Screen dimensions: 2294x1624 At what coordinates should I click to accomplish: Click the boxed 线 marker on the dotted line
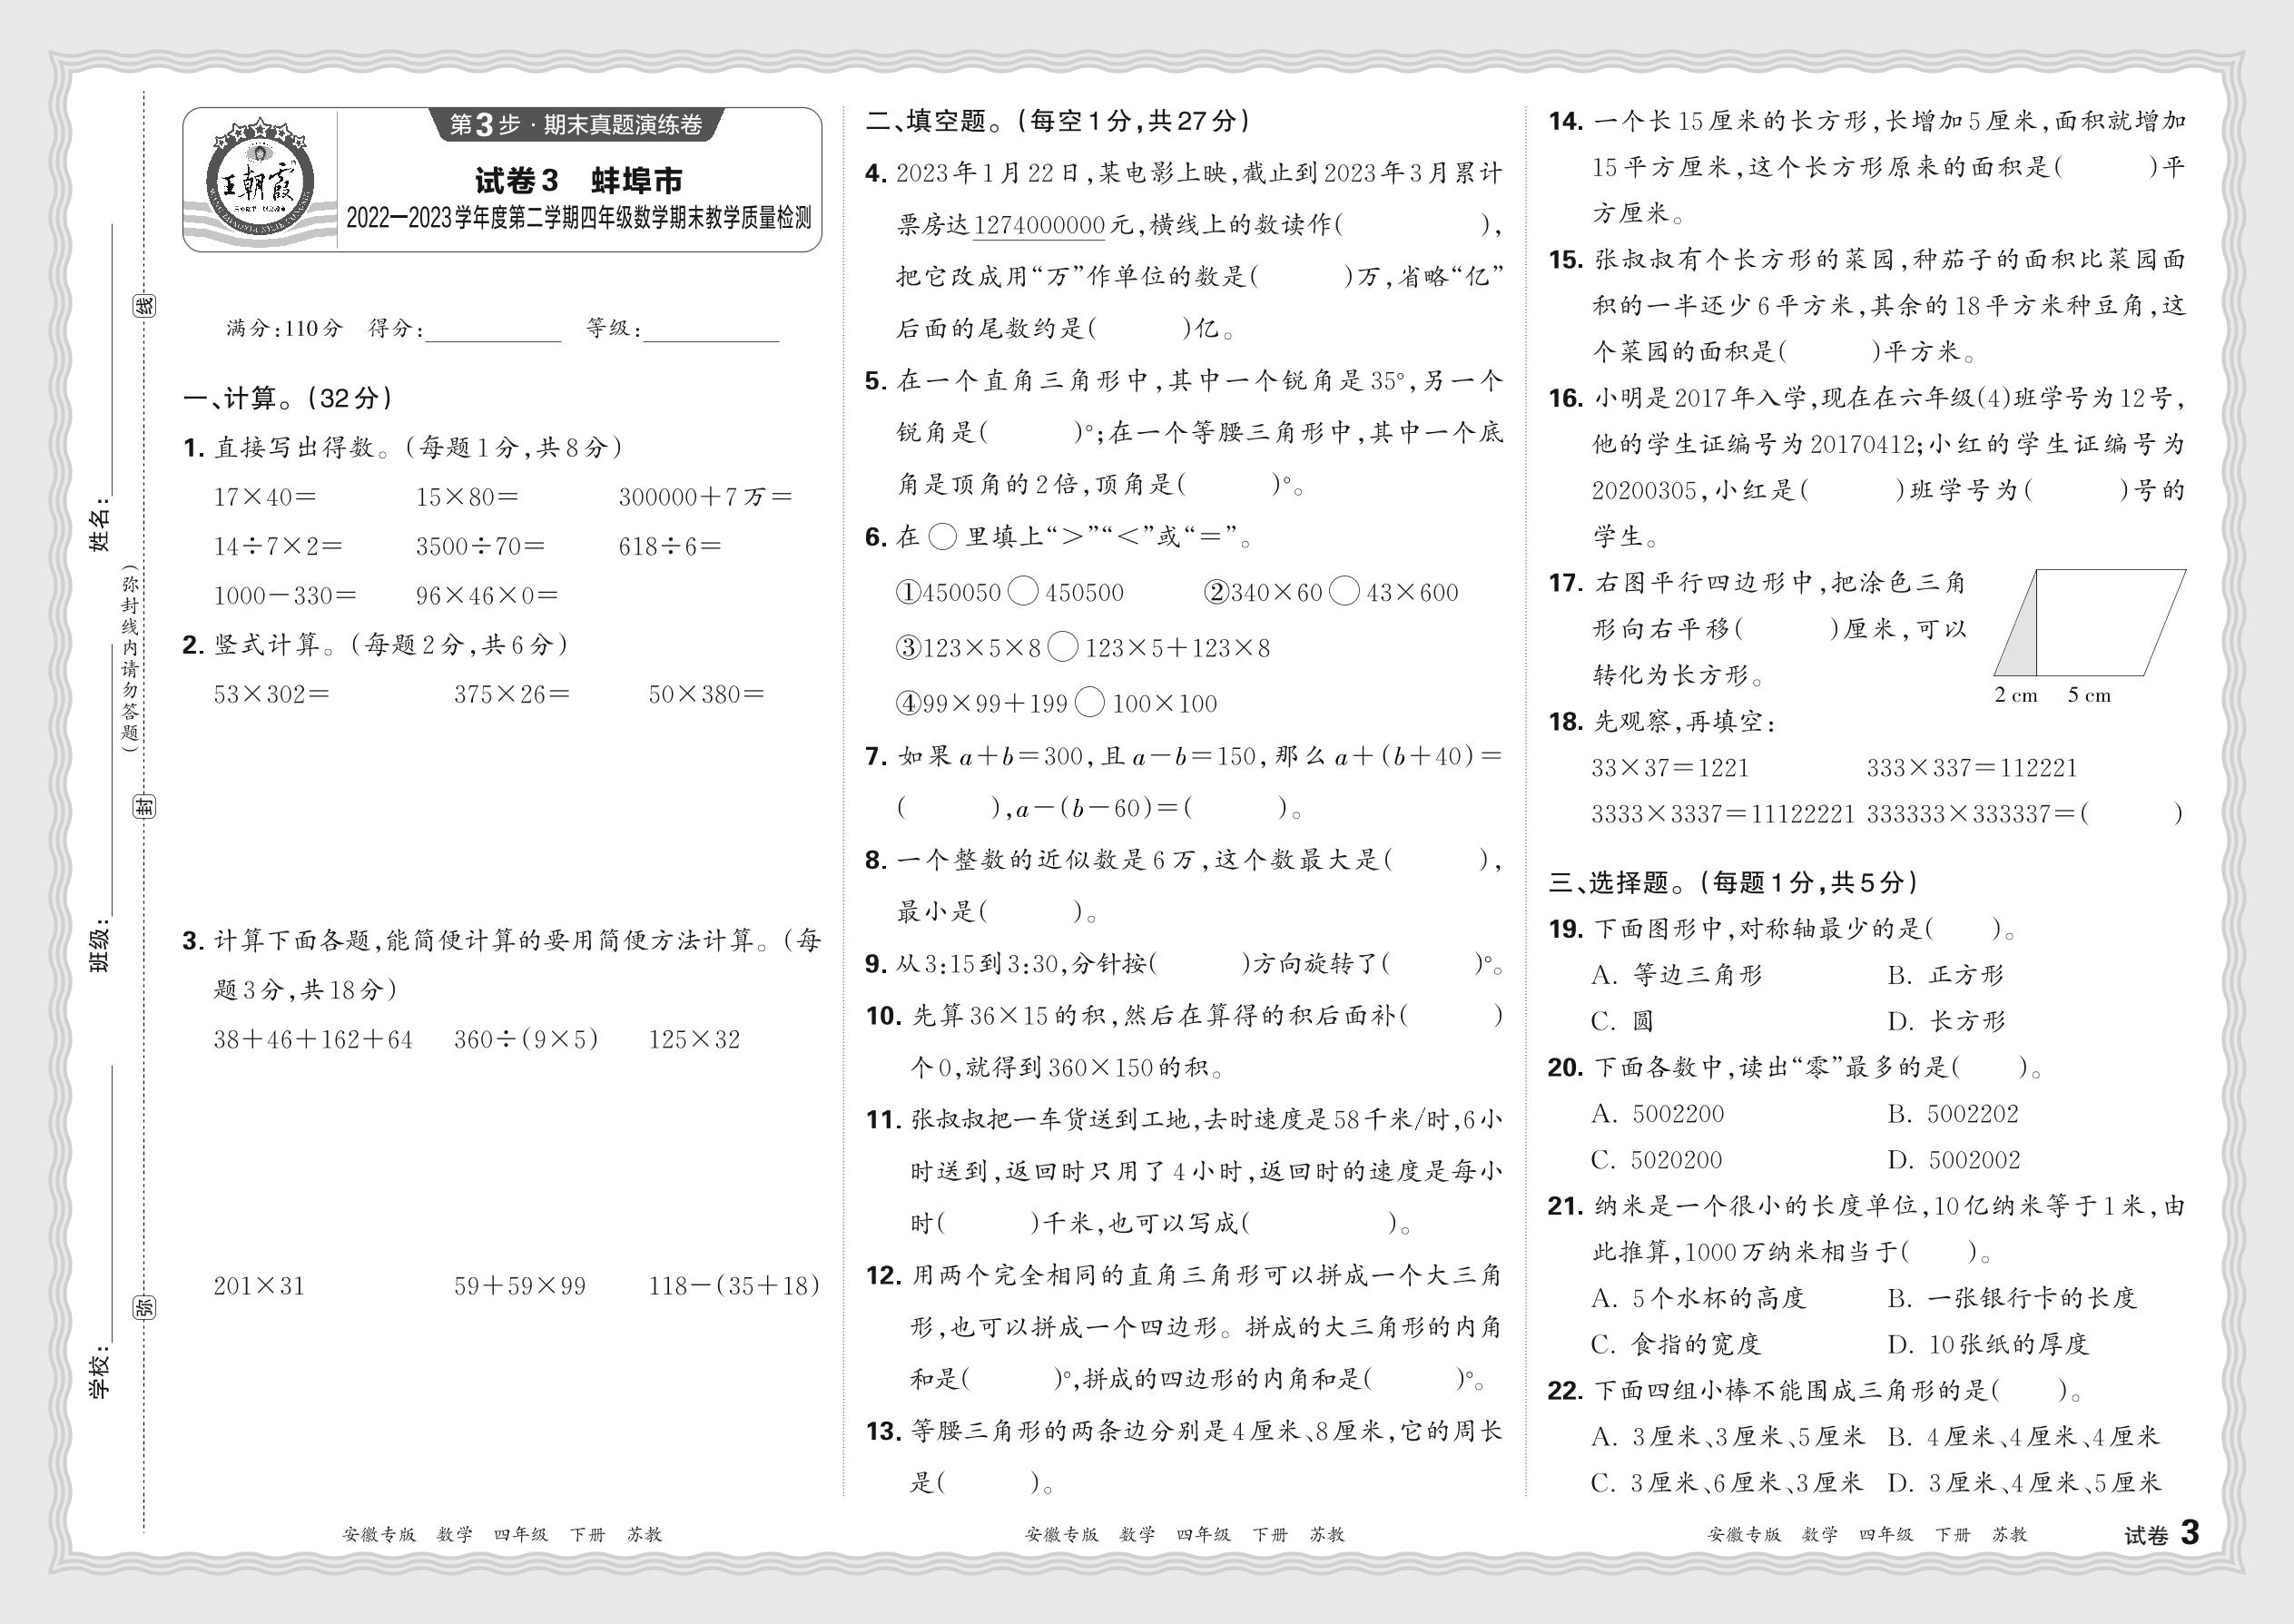click(145, 306)
